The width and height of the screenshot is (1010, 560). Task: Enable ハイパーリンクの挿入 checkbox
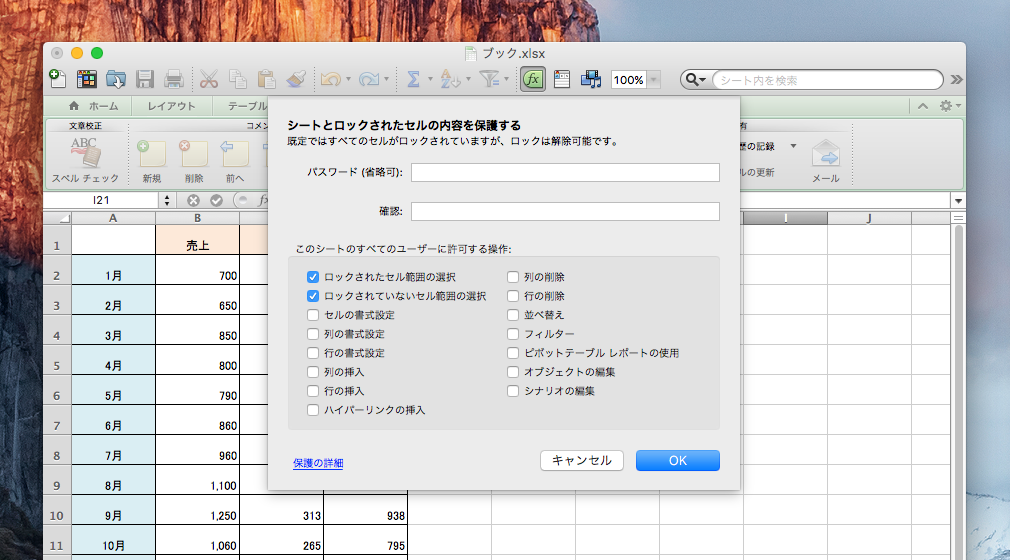click(x=313, y=410)
